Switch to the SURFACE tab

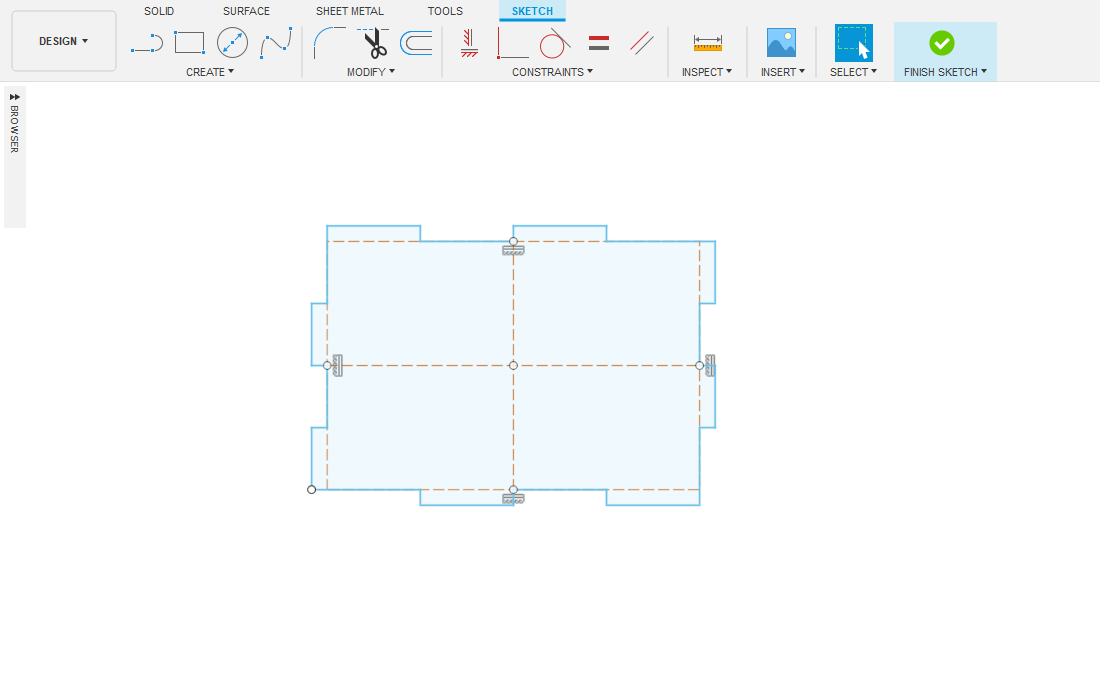(246, 11)
